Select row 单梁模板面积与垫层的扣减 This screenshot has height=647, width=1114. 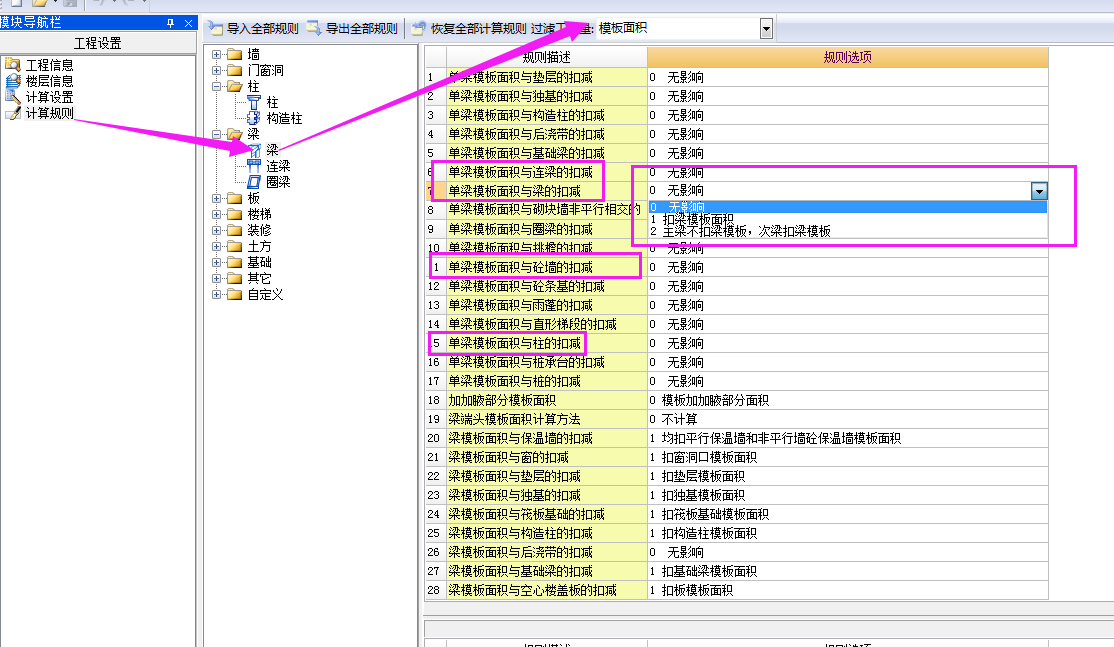[546, 77]
